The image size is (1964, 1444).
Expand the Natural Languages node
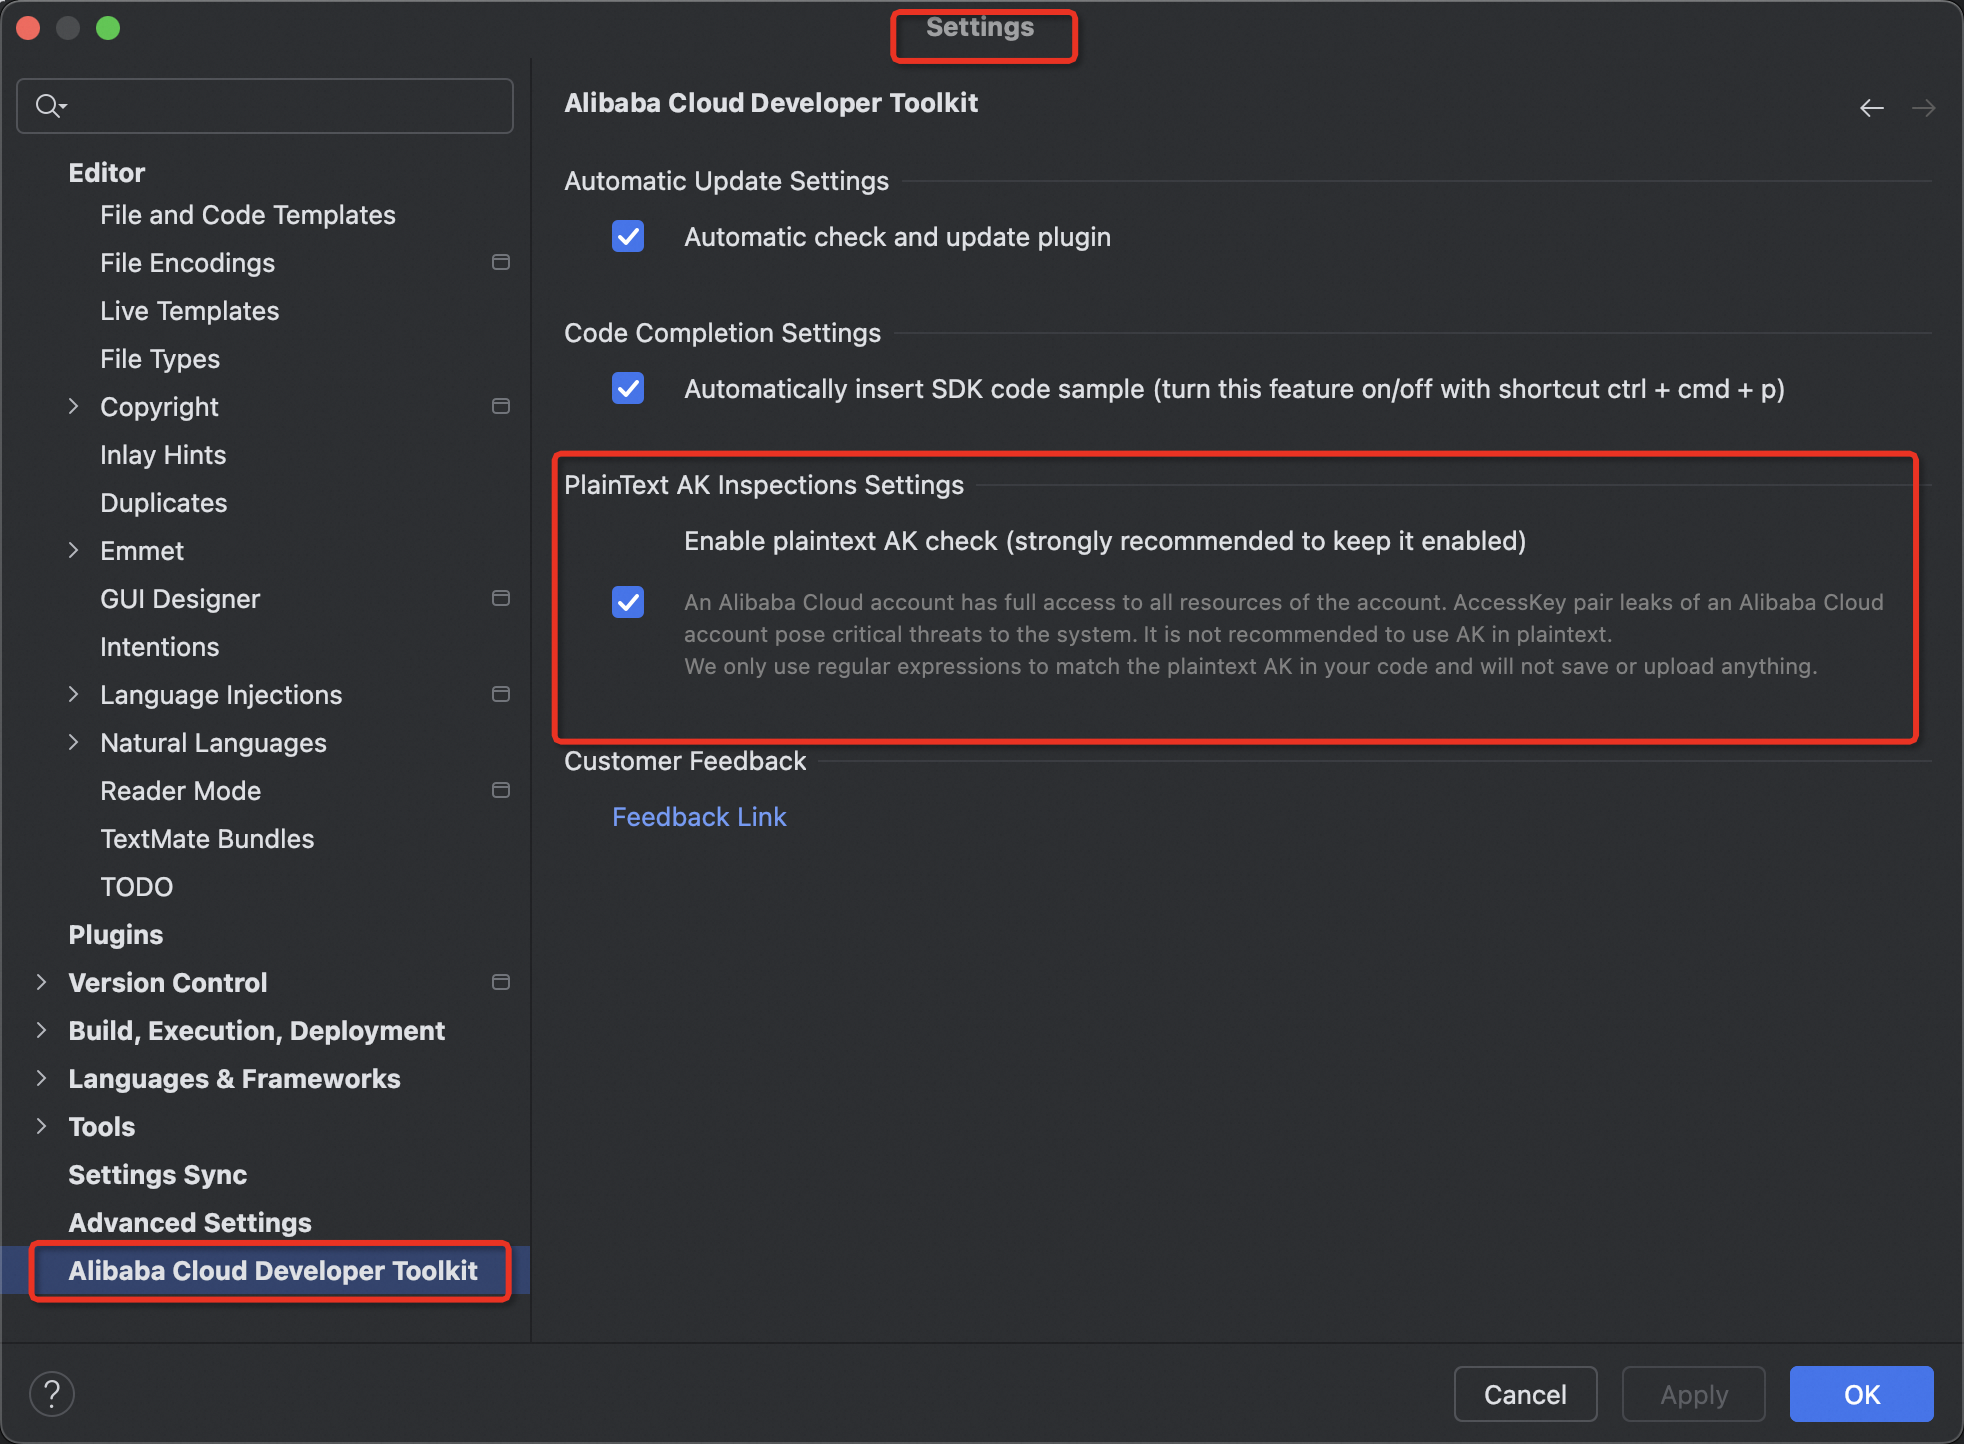click(73, 742)
